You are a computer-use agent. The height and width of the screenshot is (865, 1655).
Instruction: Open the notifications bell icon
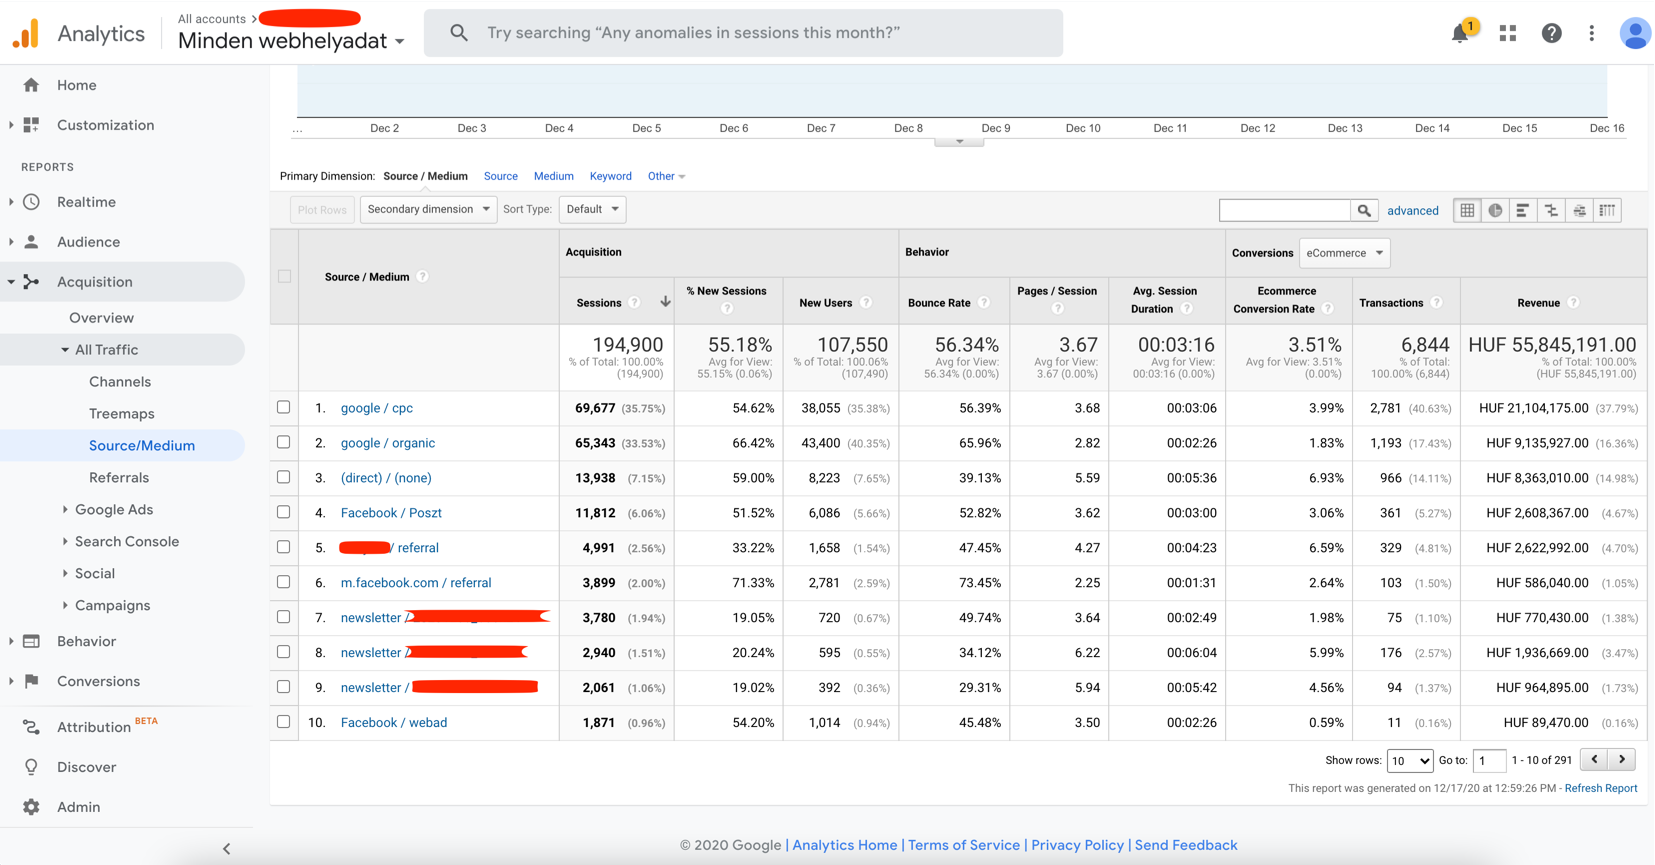1460,33
